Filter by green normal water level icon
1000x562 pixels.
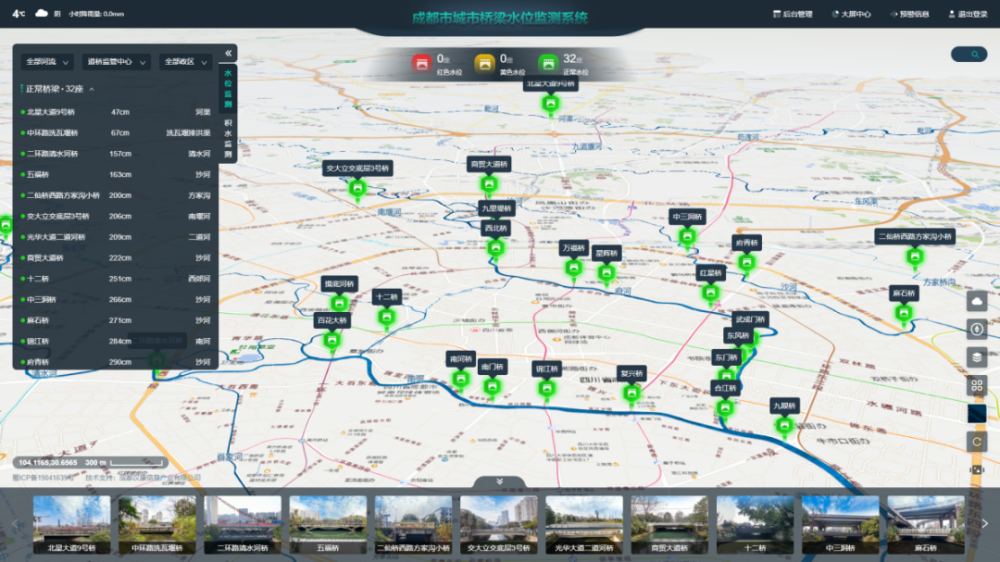[548, 63]
